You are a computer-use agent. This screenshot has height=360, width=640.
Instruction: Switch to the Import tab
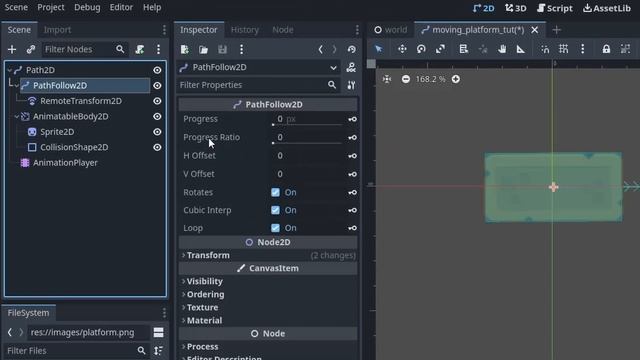57,30
